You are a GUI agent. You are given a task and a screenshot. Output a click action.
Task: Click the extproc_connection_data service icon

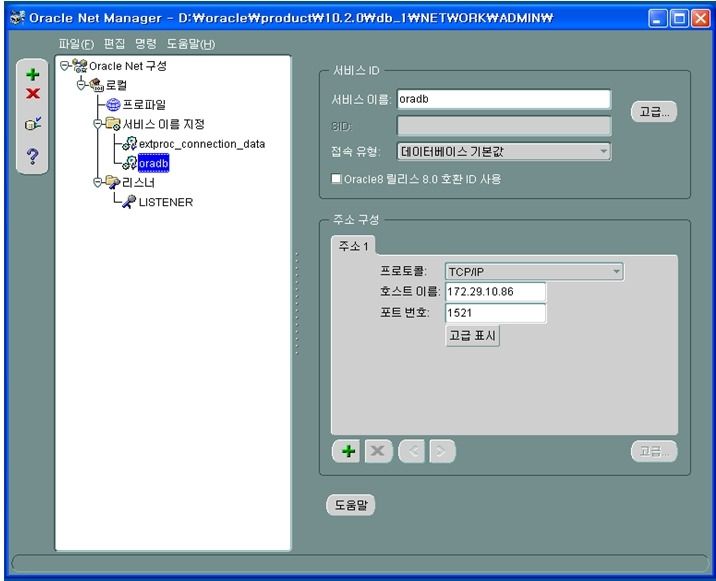click(x=130, y=144)
